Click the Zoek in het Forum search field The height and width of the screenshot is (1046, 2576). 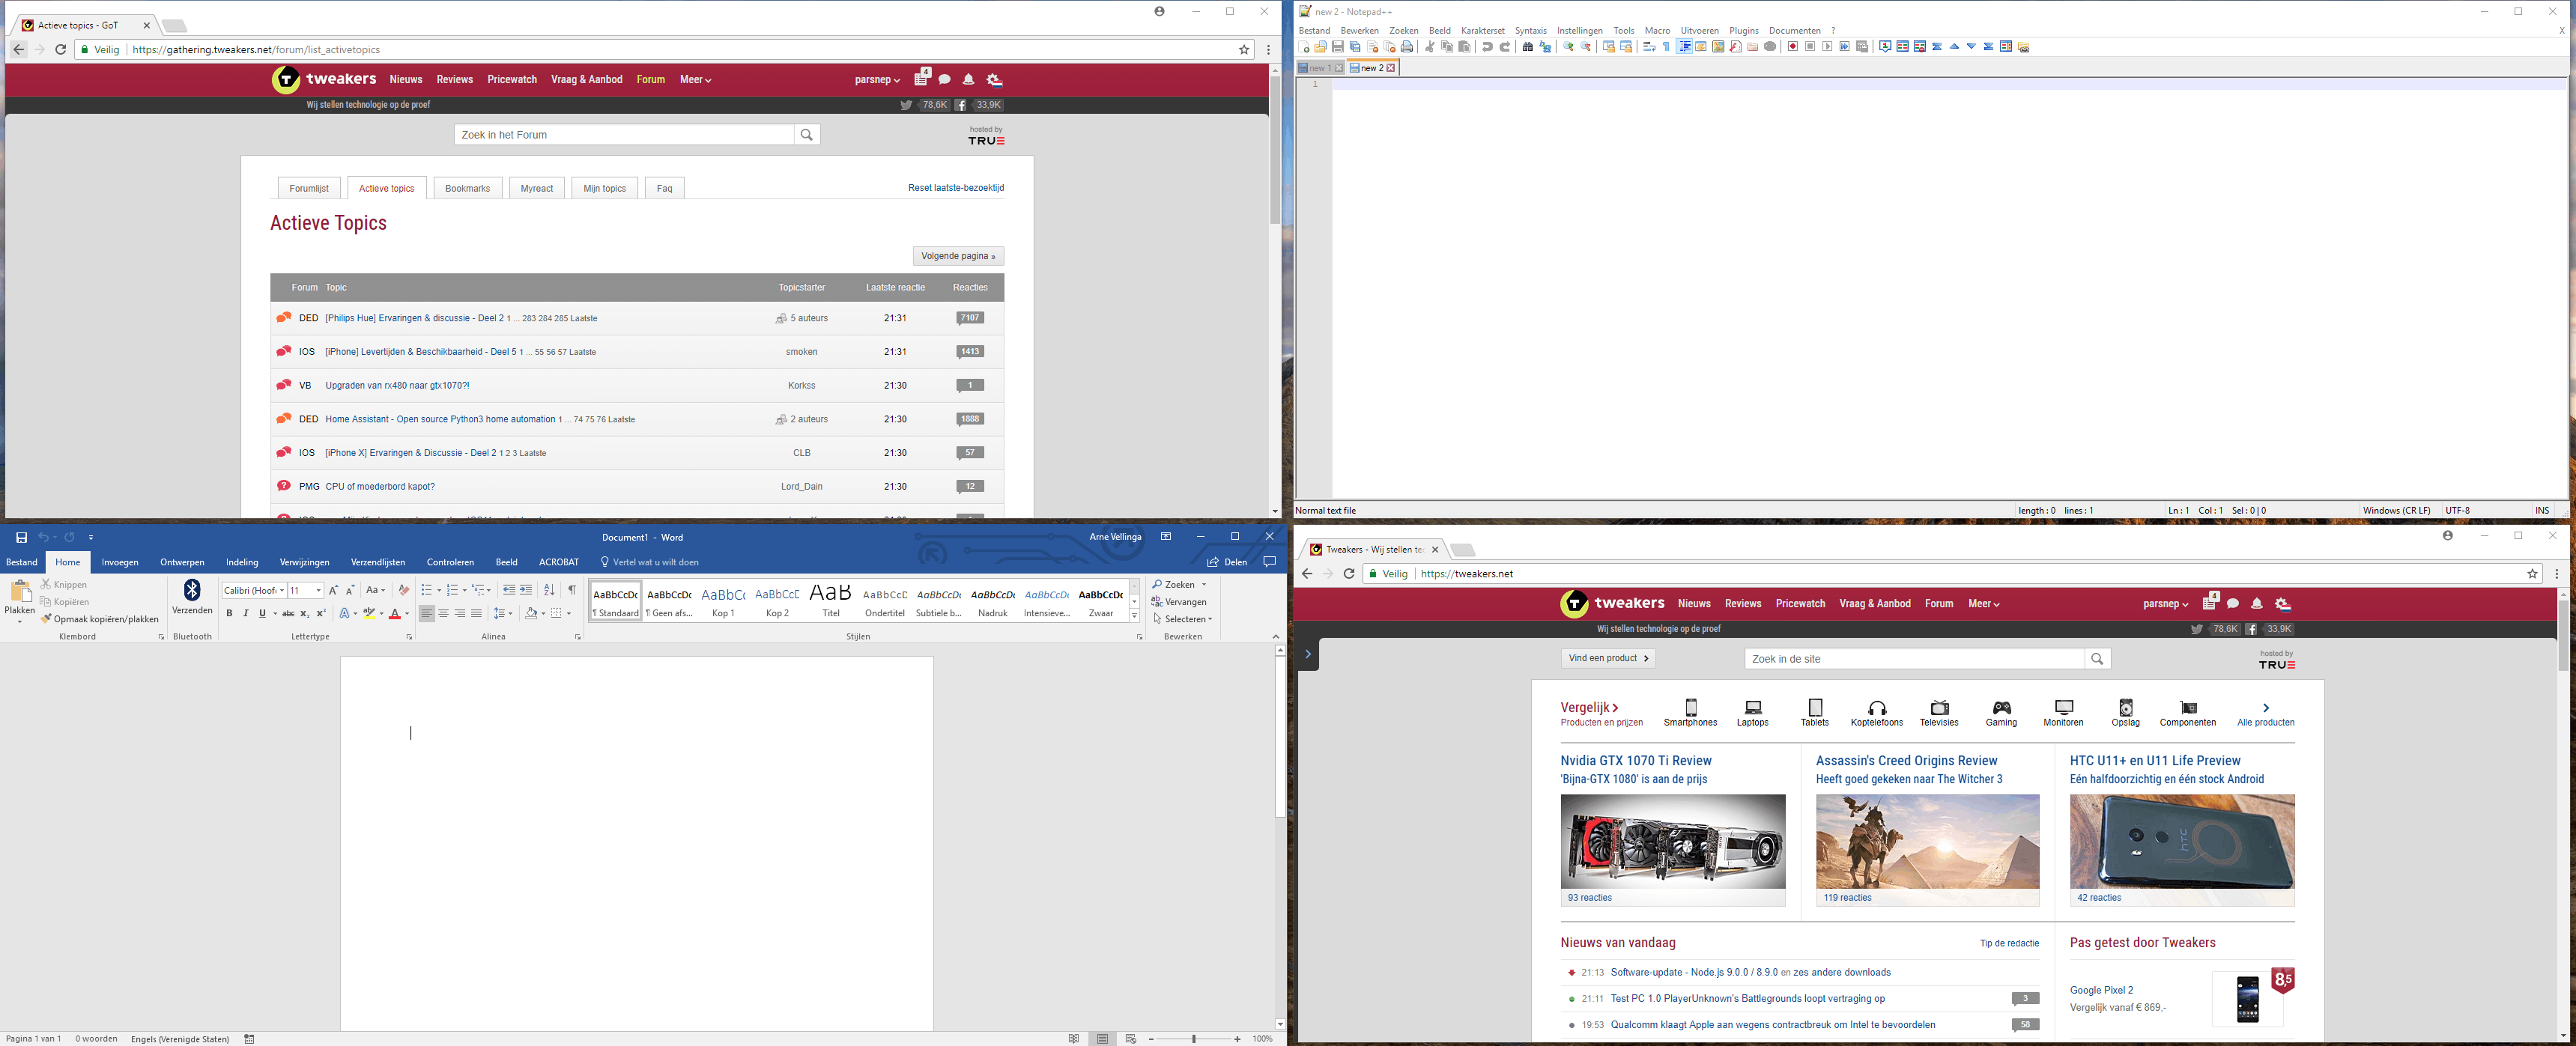624,134
